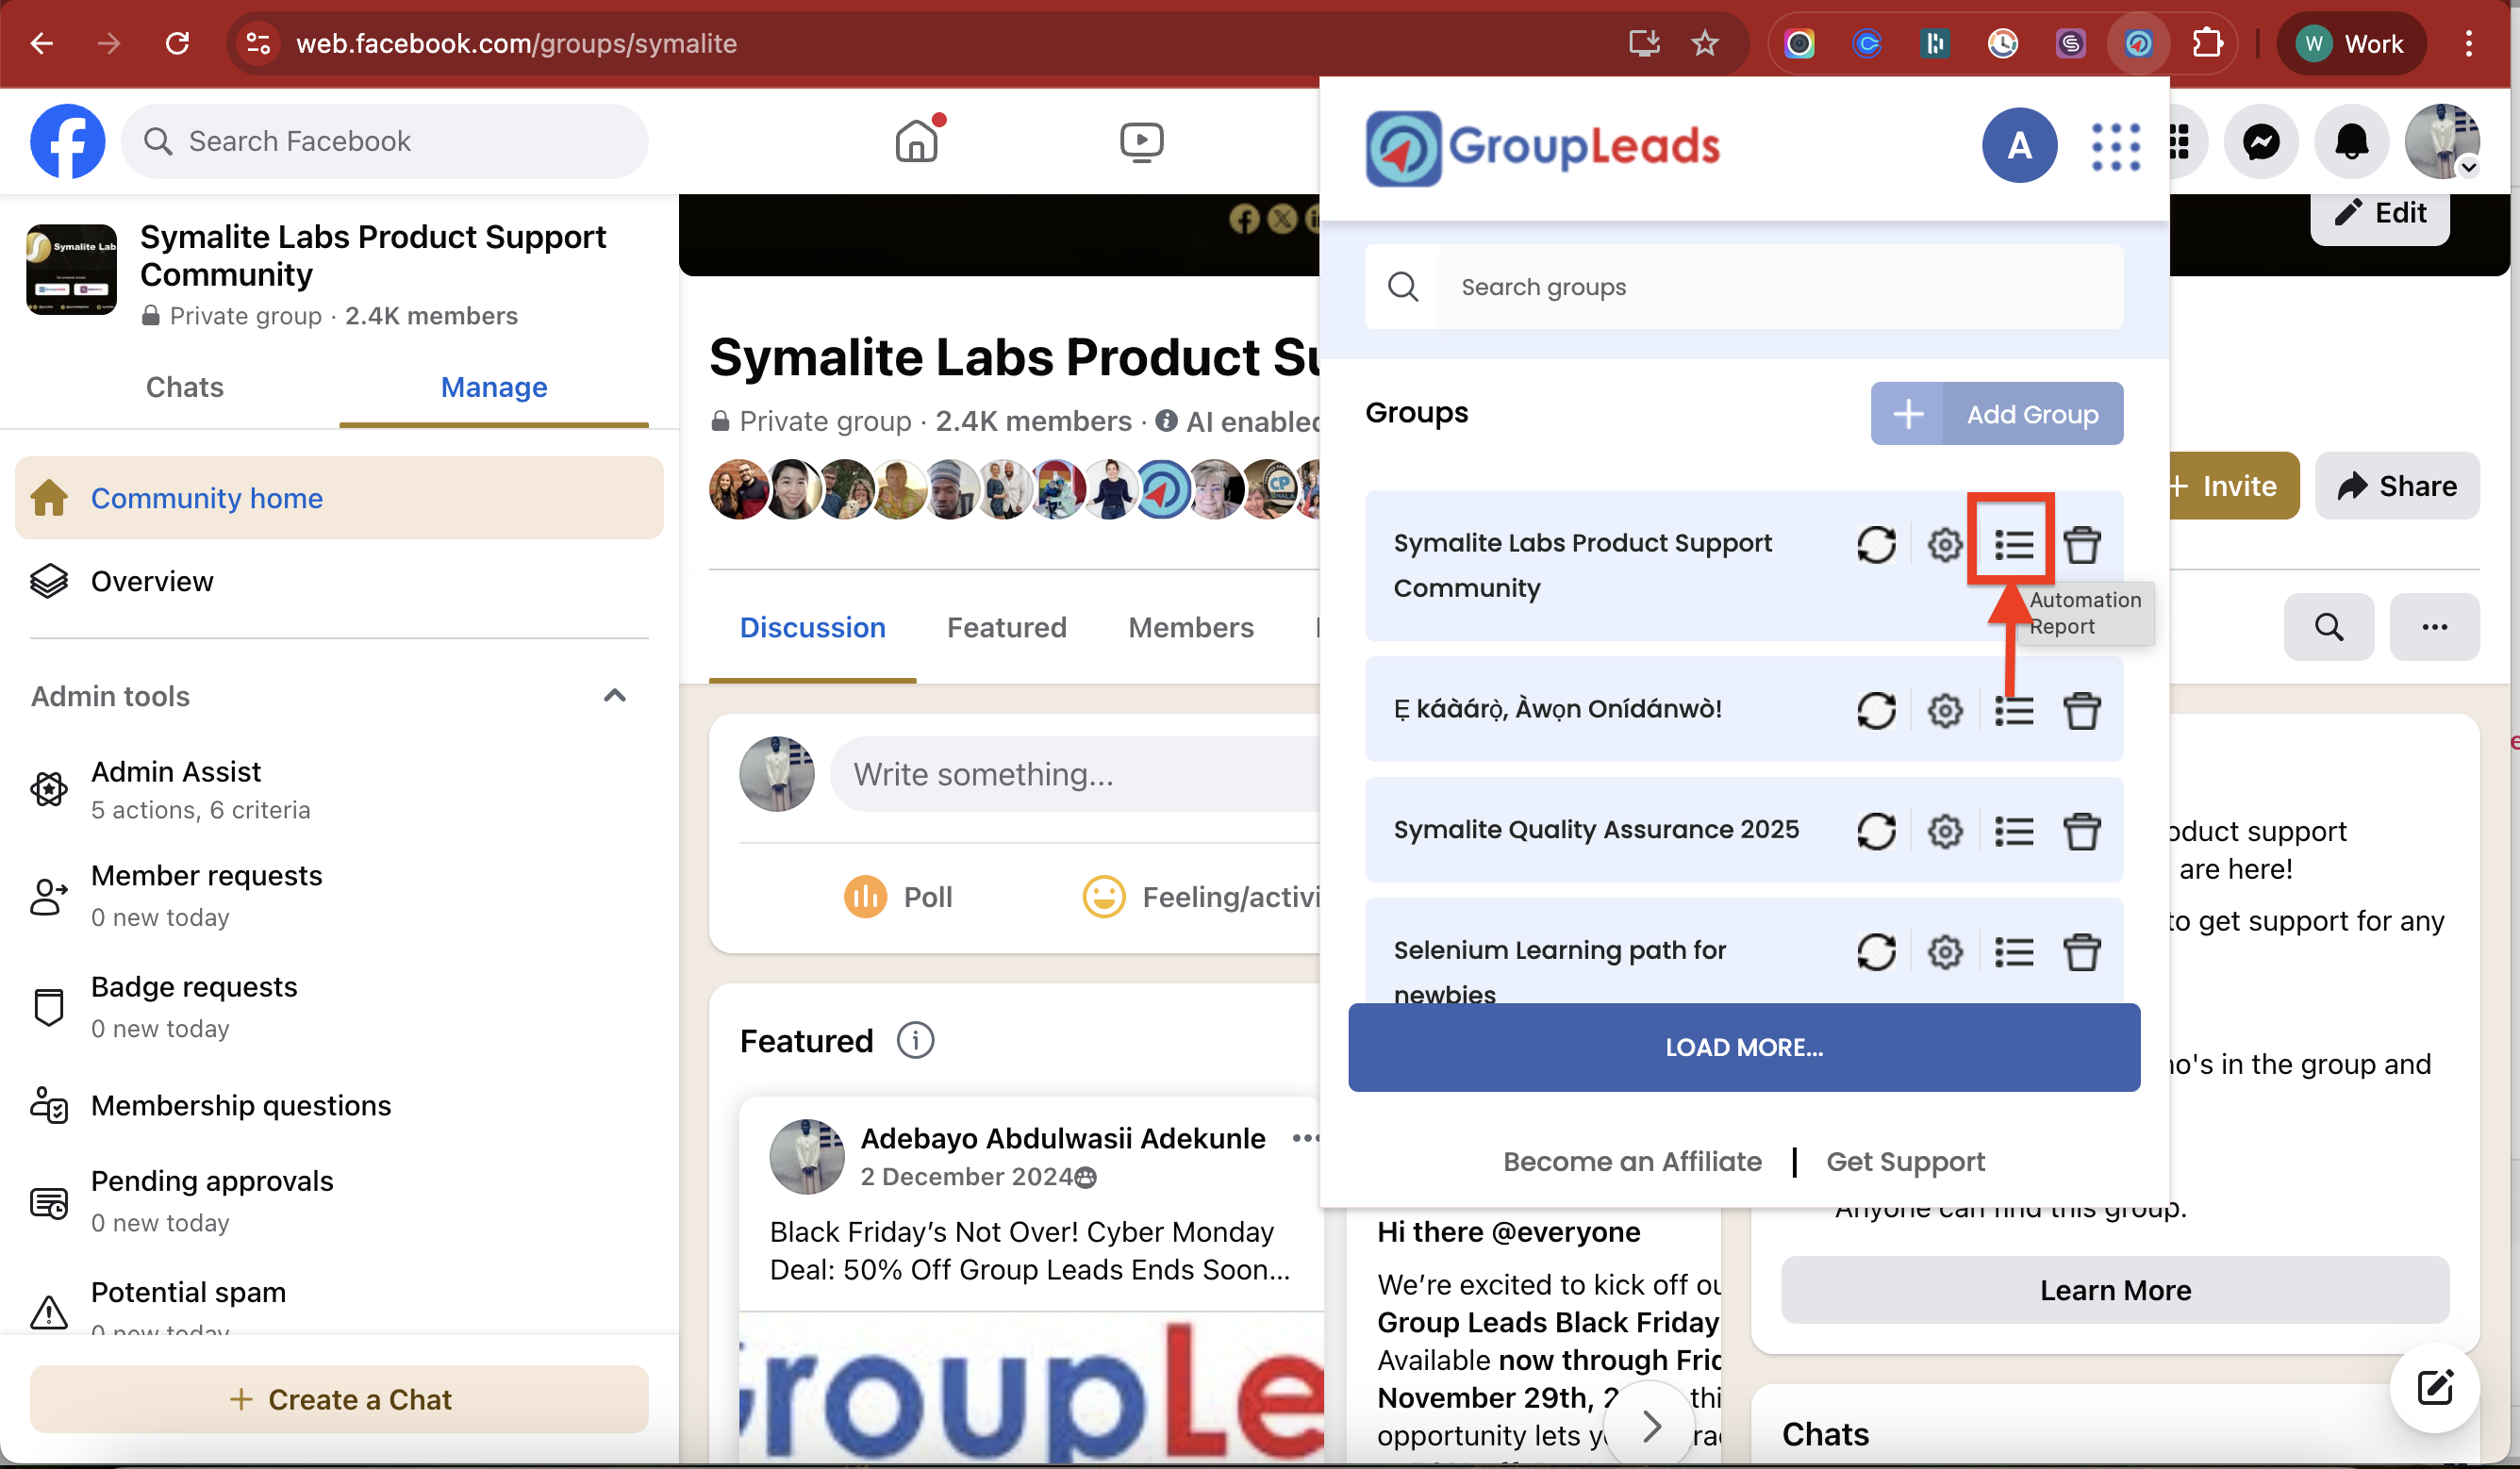This screenshot has height=1469, width=2520.
Task: Click the Add Group button
Action: [x=1996, y=413]
